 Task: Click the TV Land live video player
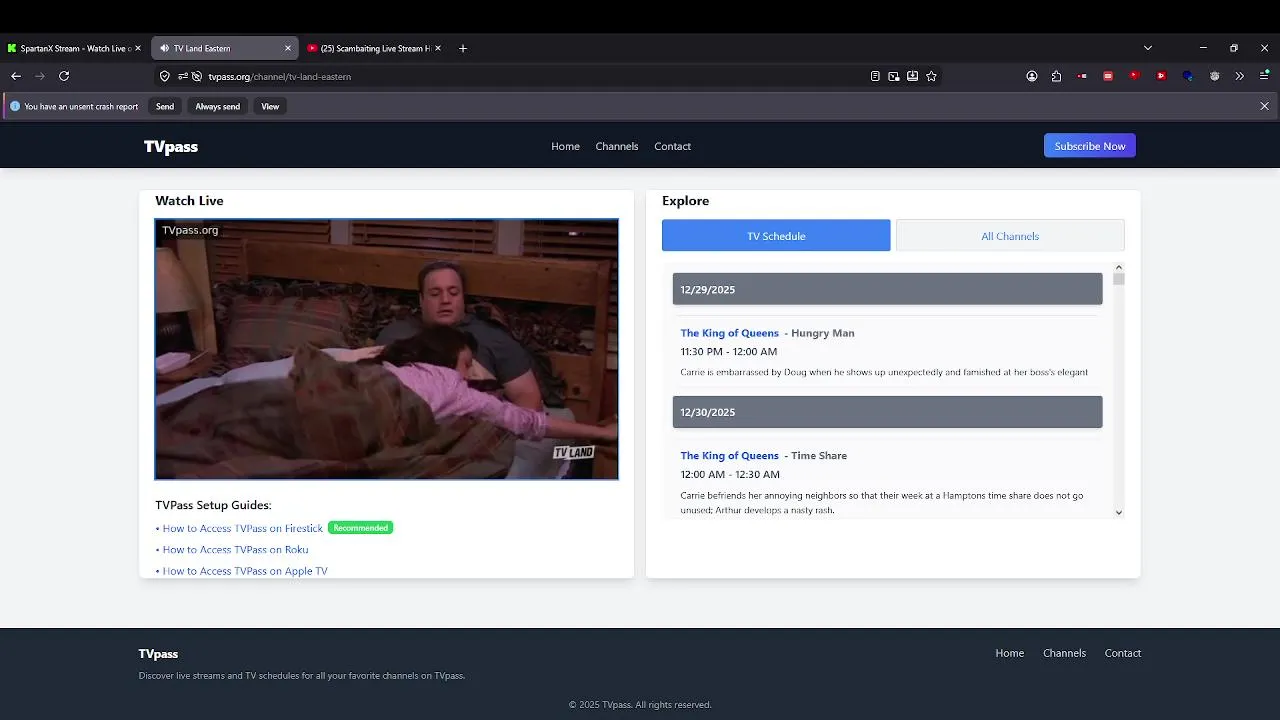[x=386, y=349]
